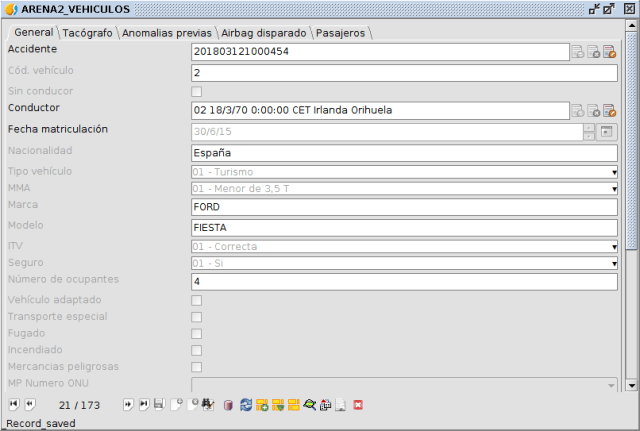
Task: Go to the first record
Action: (13, 405)
